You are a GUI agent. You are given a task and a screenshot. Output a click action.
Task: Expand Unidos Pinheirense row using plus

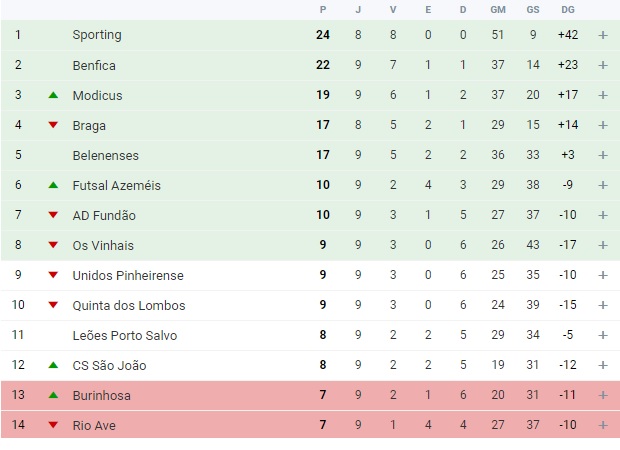603,275
